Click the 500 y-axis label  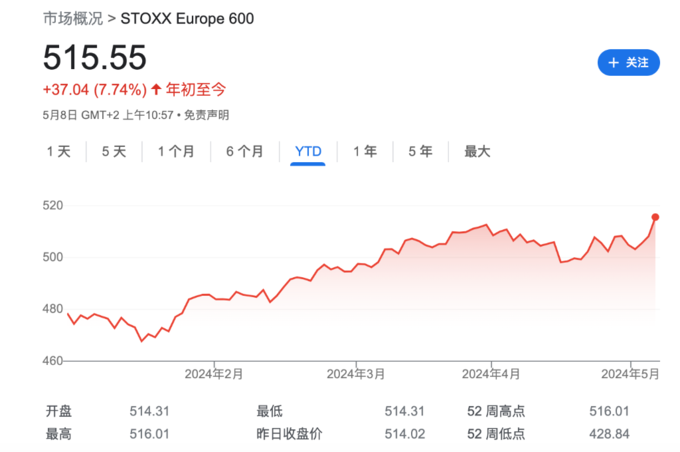click(52, 257)
